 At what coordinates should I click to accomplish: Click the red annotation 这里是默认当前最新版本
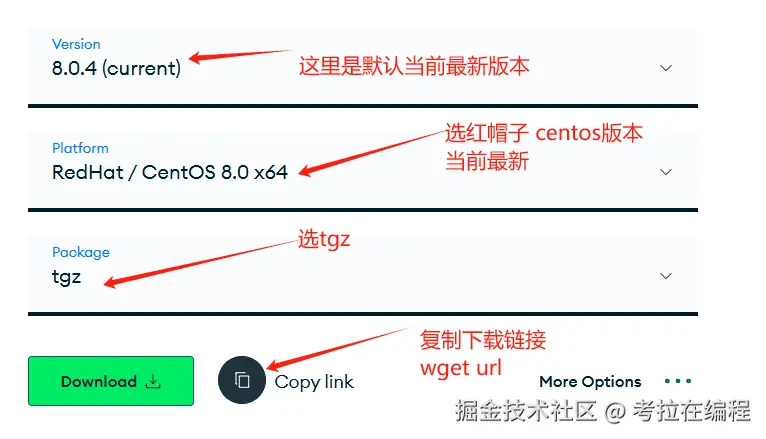pyautogui.click(x=414, y=66)
